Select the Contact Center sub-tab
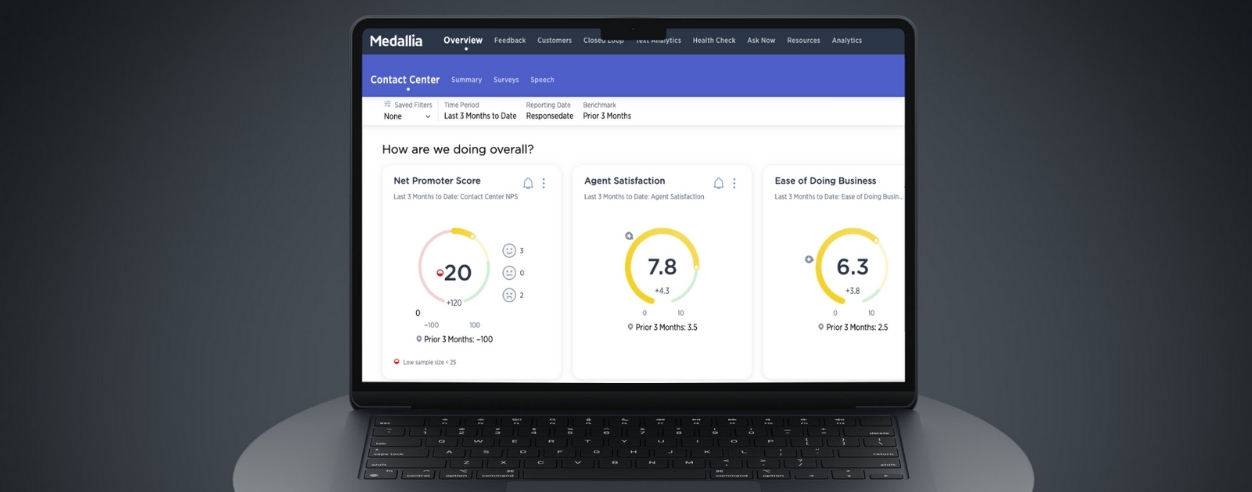Screen dimensions: 1252x492 (405, 80)
